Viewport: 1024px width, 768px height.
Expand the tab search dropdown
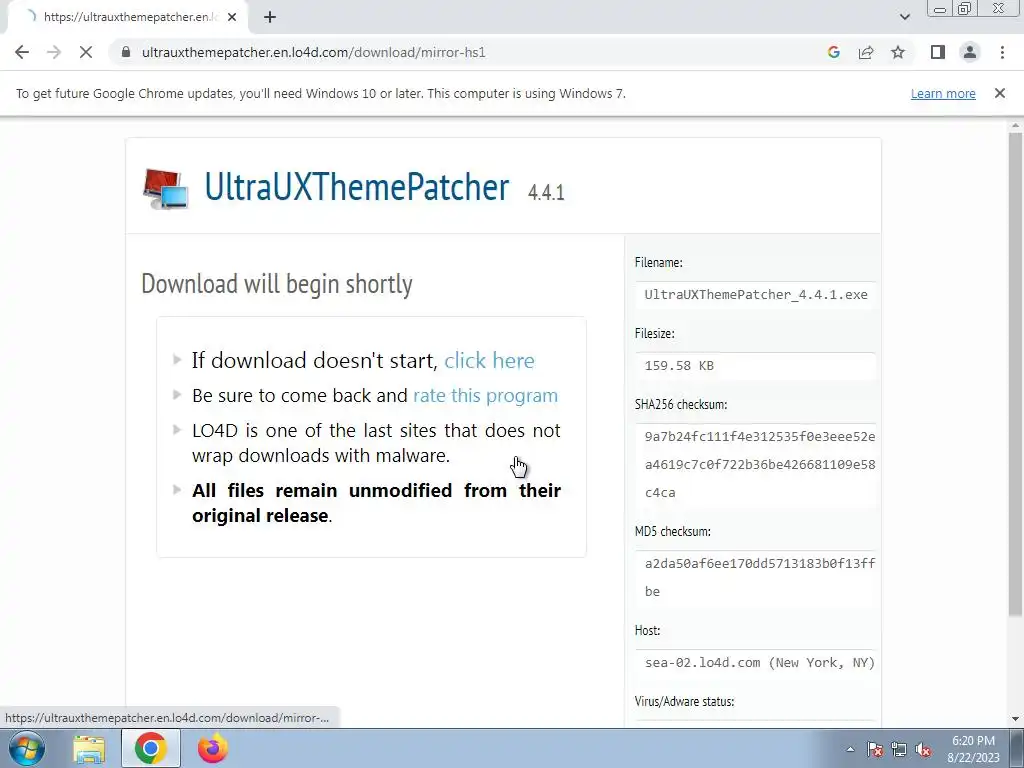tap(904, 17)
